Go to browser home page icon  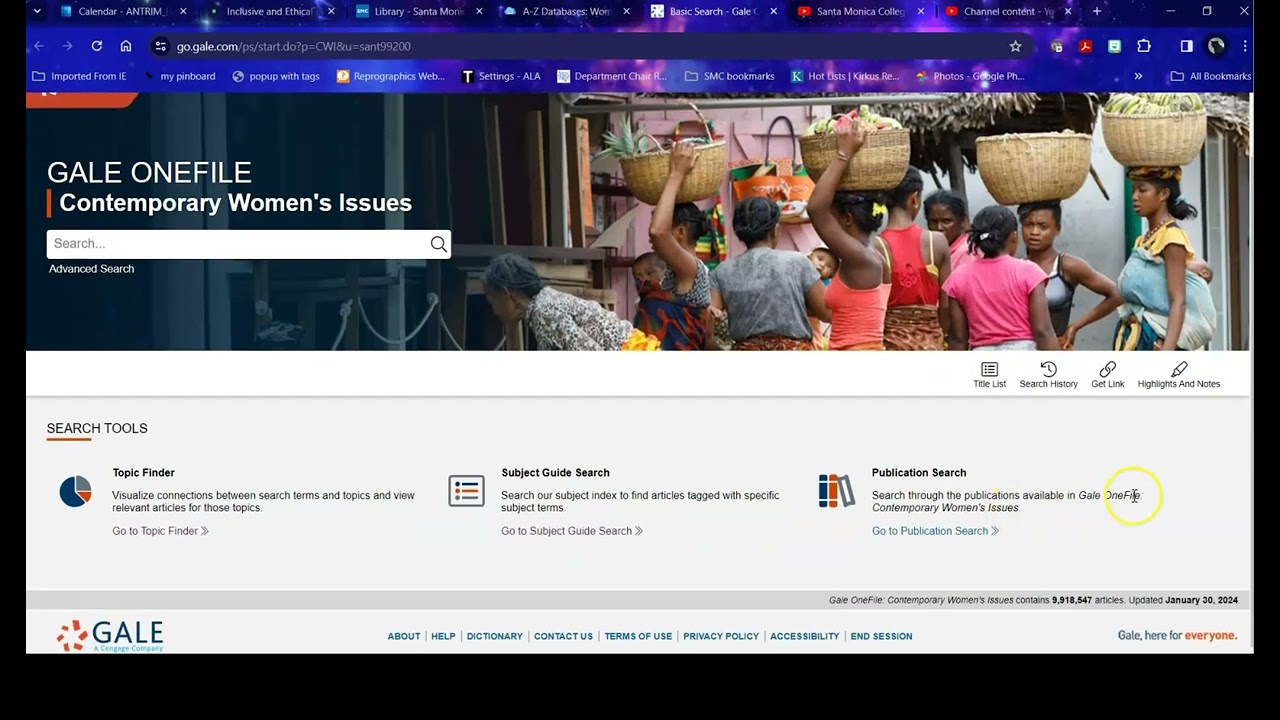[x=126, y=46]
